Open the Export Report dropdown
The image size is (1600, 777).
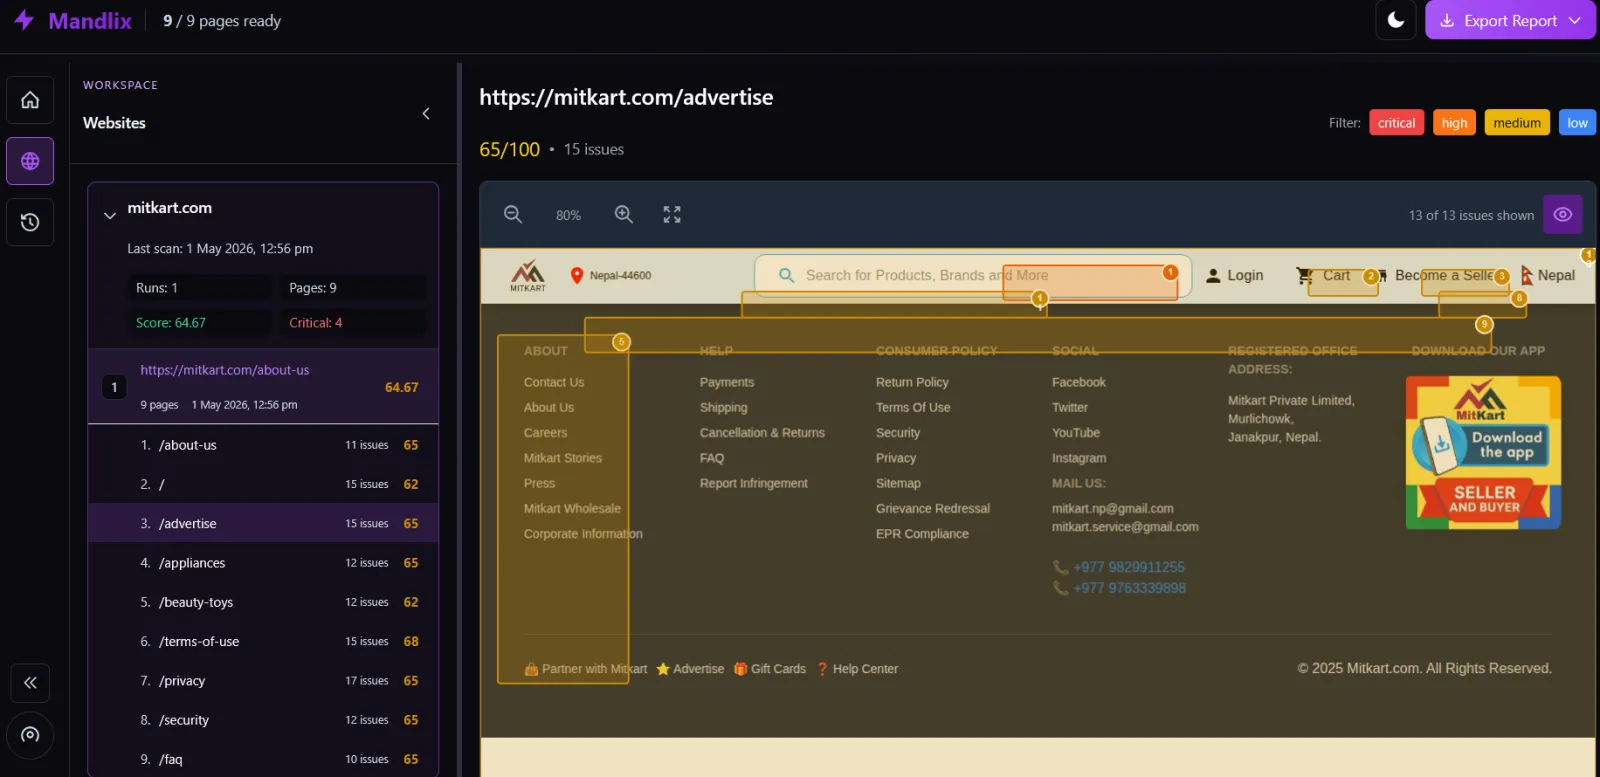point(1510,20)
